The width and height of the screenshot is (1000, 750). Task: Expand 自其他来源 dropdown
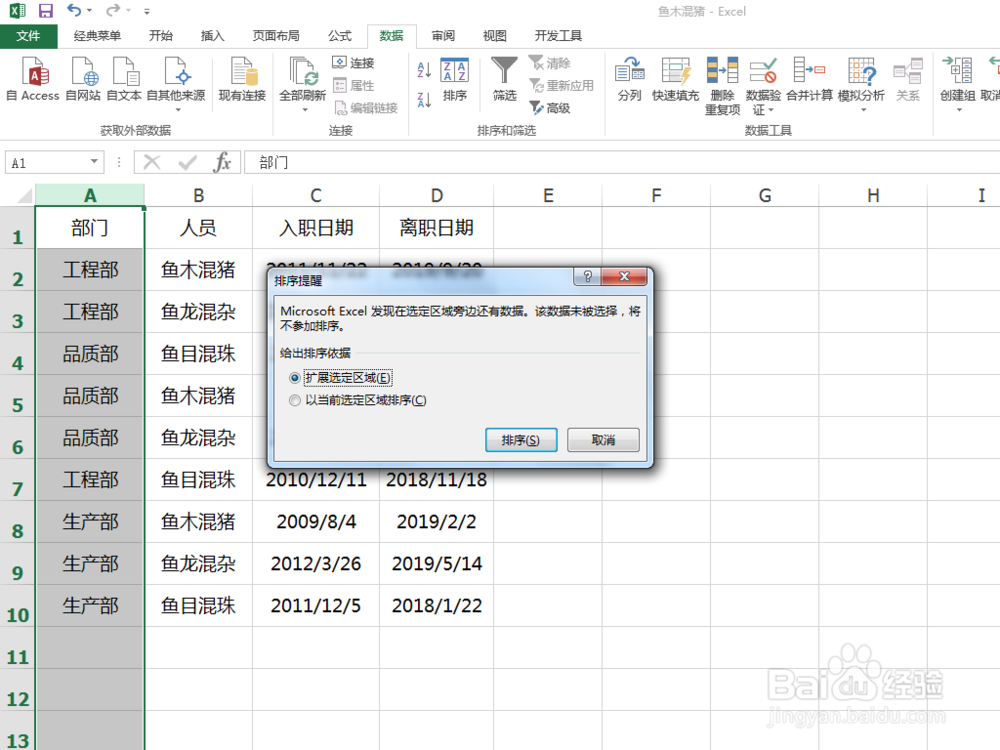click(x=178, y=110)
